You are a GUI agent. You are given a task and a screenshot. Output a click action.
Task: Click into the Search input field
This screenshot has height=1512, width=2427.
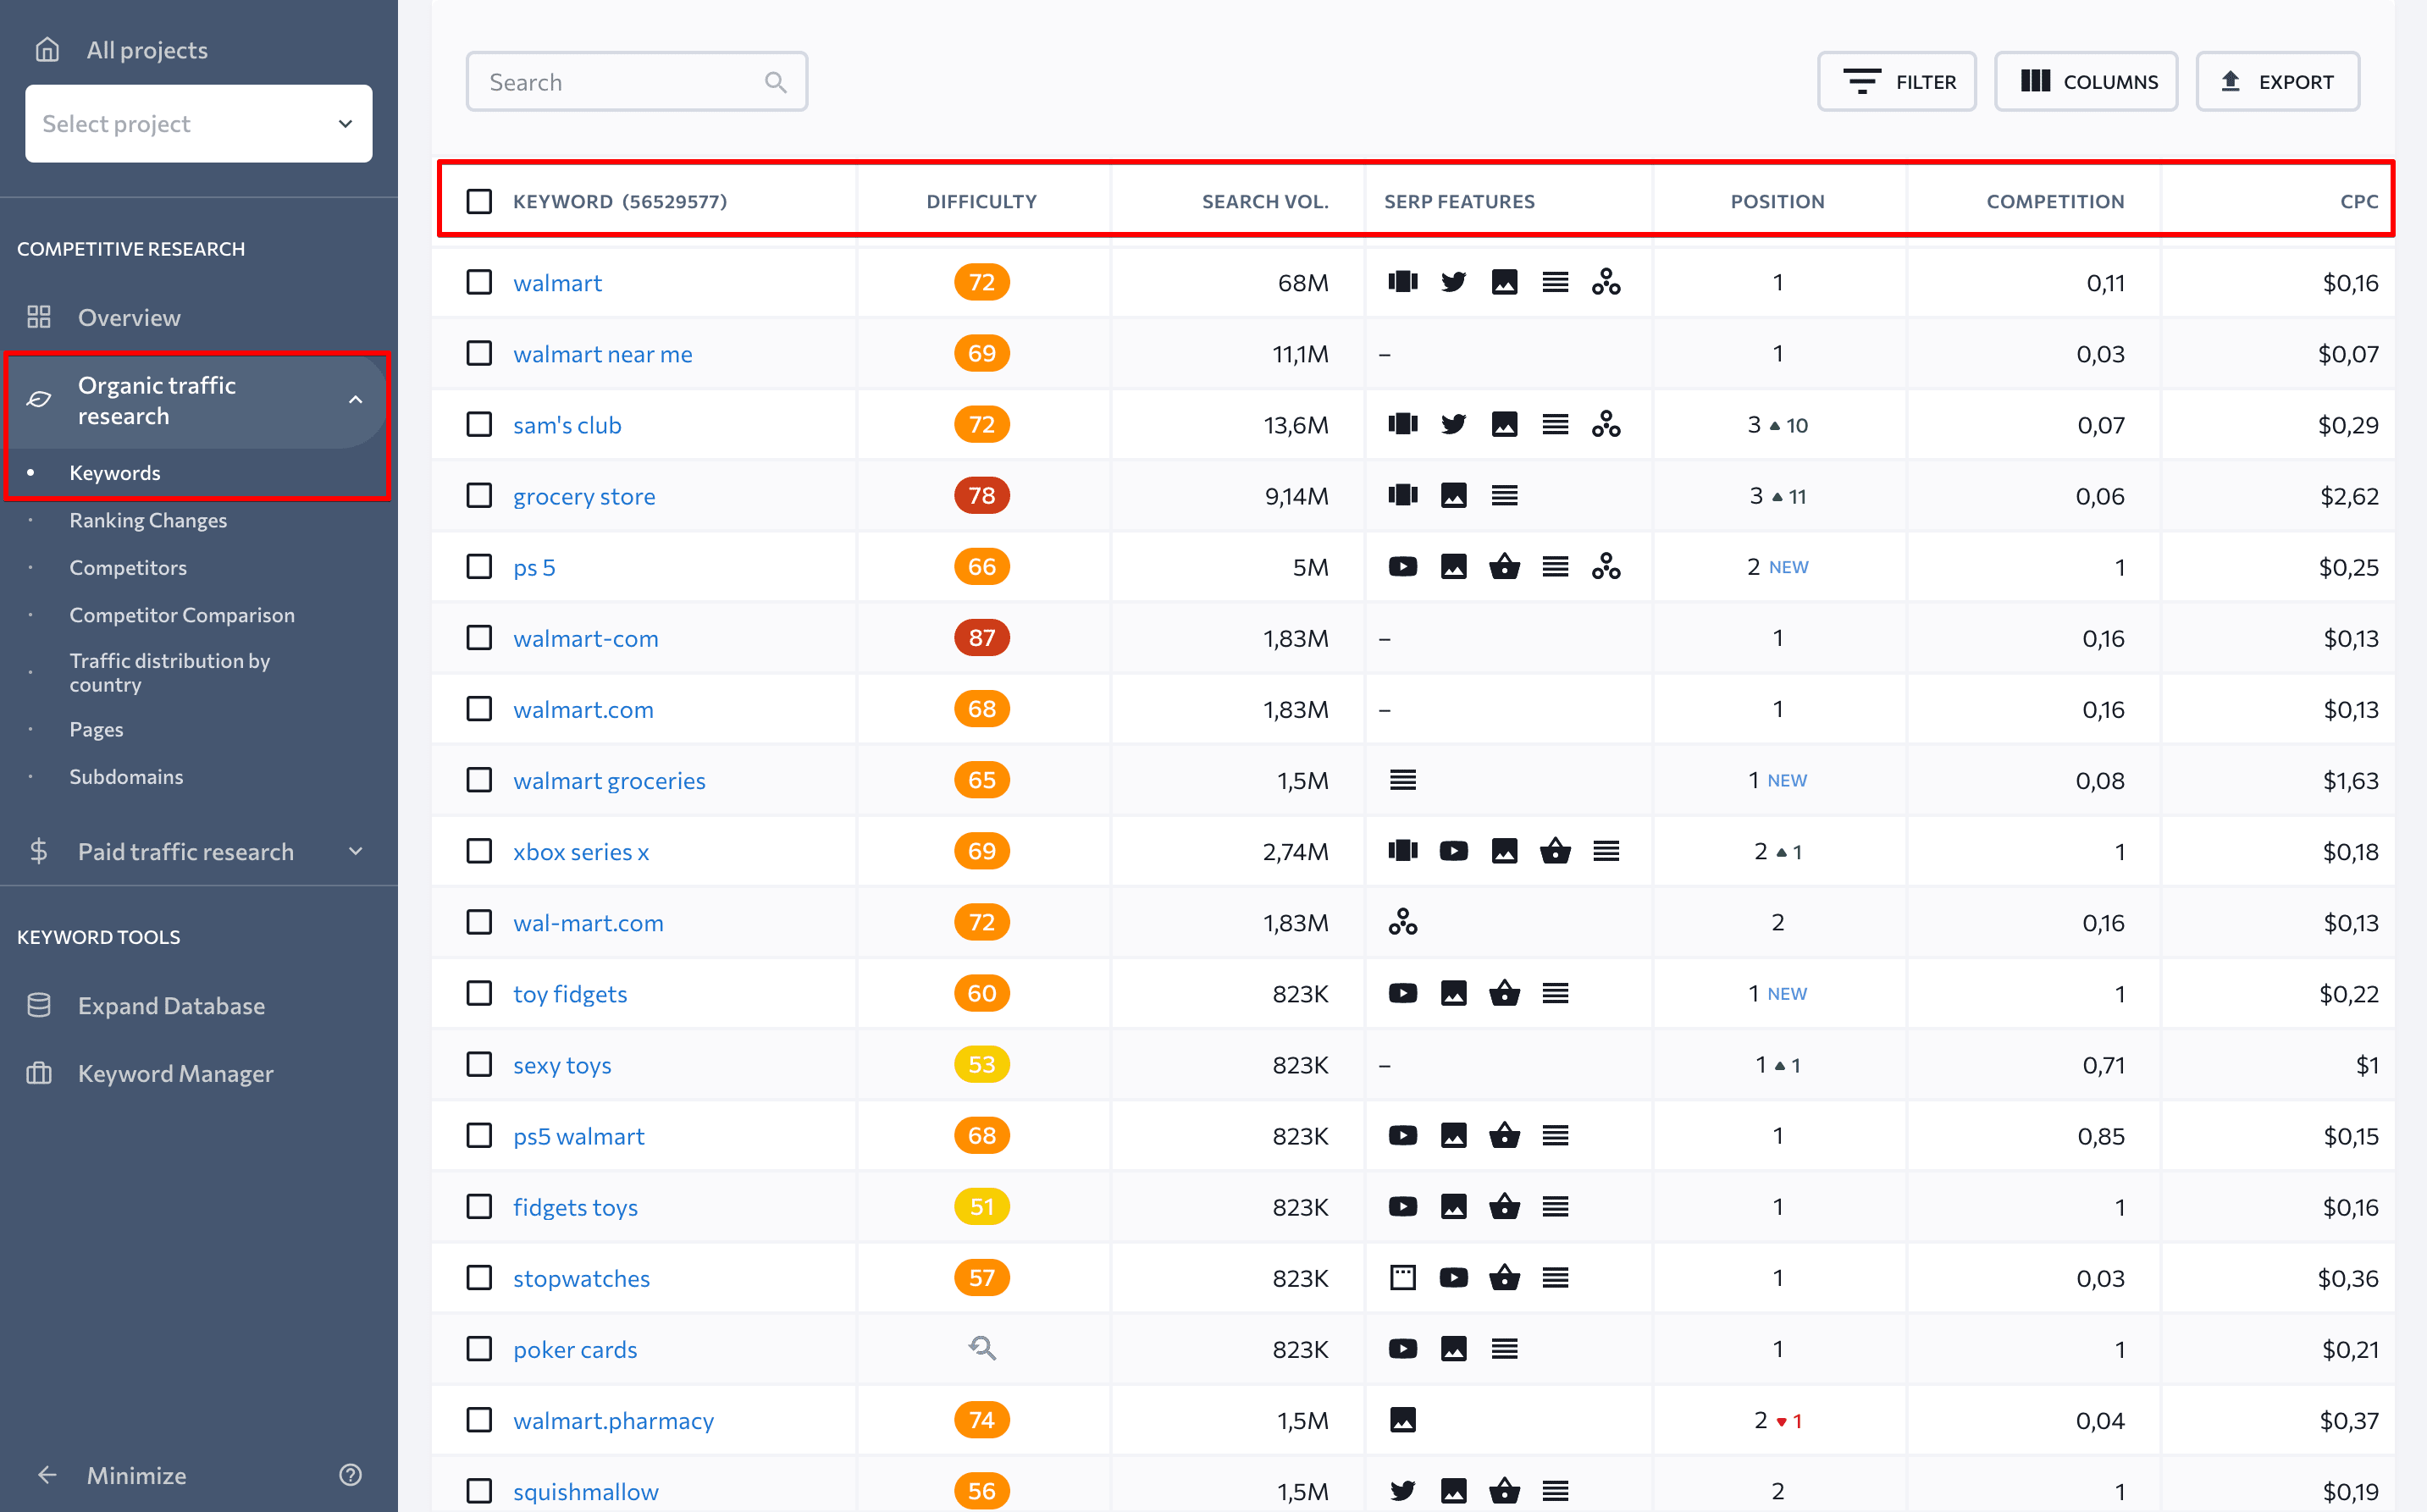click(636, 81)
